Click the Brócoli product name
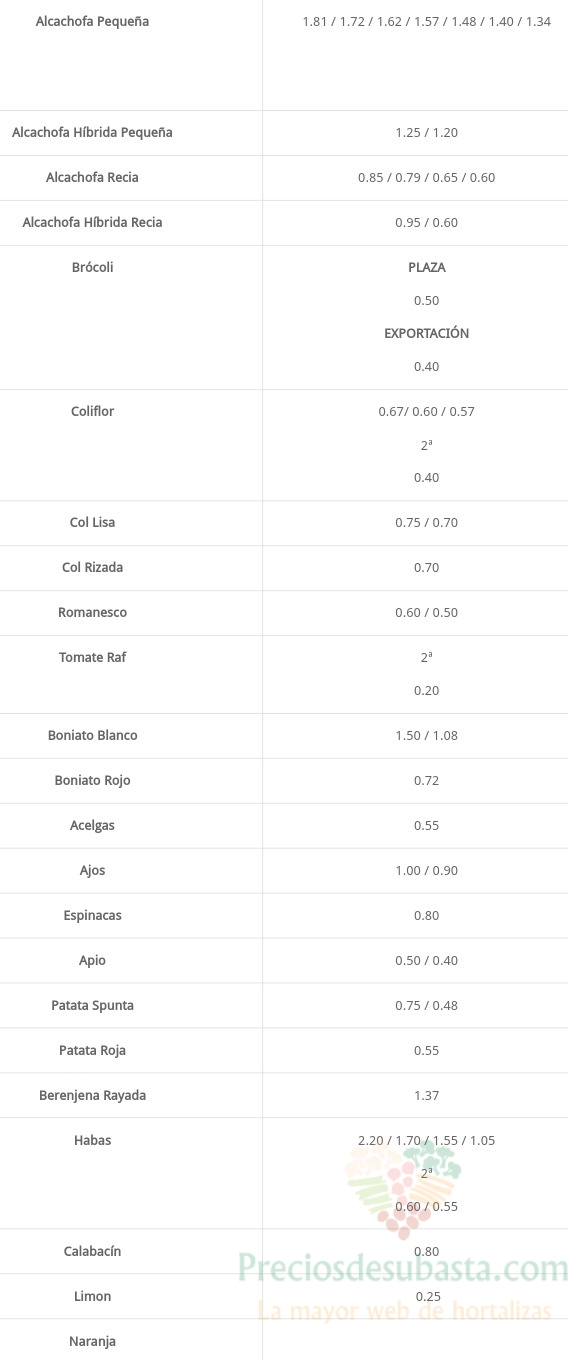This screenshot has width=568, height=1360. tap(92, 267)
